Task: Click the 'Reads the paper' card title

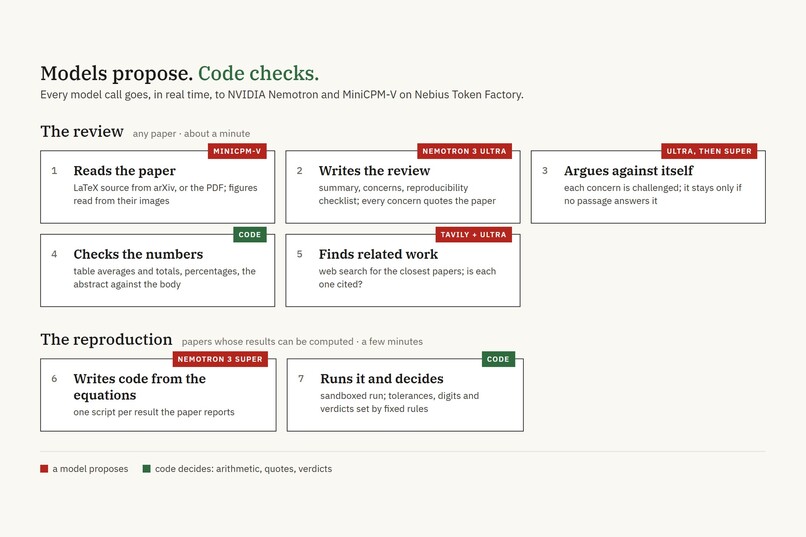Action: click(x=124, y=171)
